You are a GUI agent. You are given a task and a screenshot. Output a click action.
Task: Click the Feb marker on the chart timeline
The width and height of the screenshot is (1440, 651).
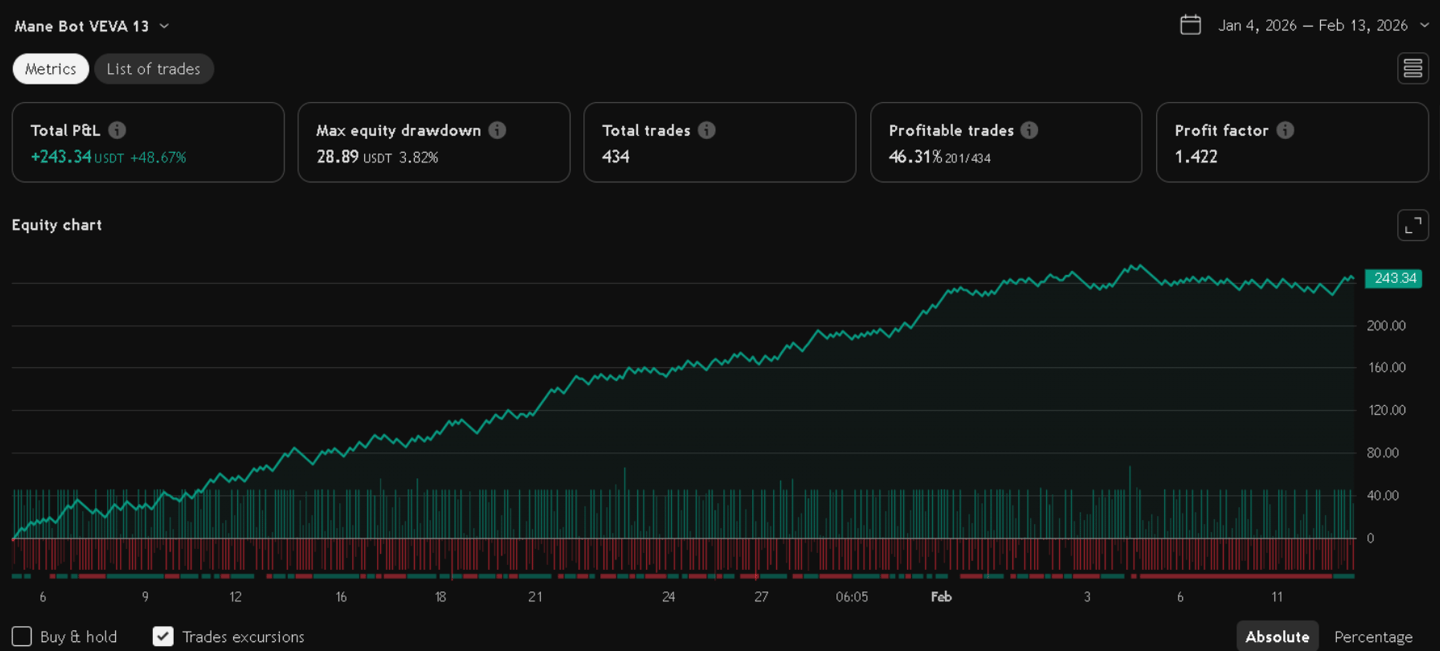[940, 595]
